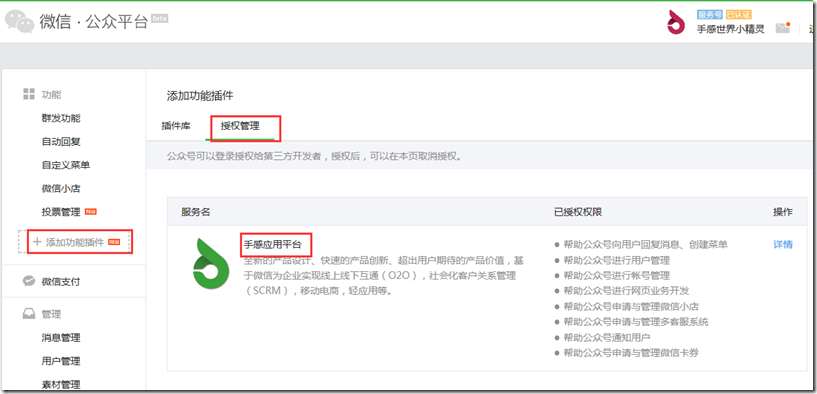Click permission 帮助公众号进行网页业务开发
817x394 pixels.
[x=626, y=291]
